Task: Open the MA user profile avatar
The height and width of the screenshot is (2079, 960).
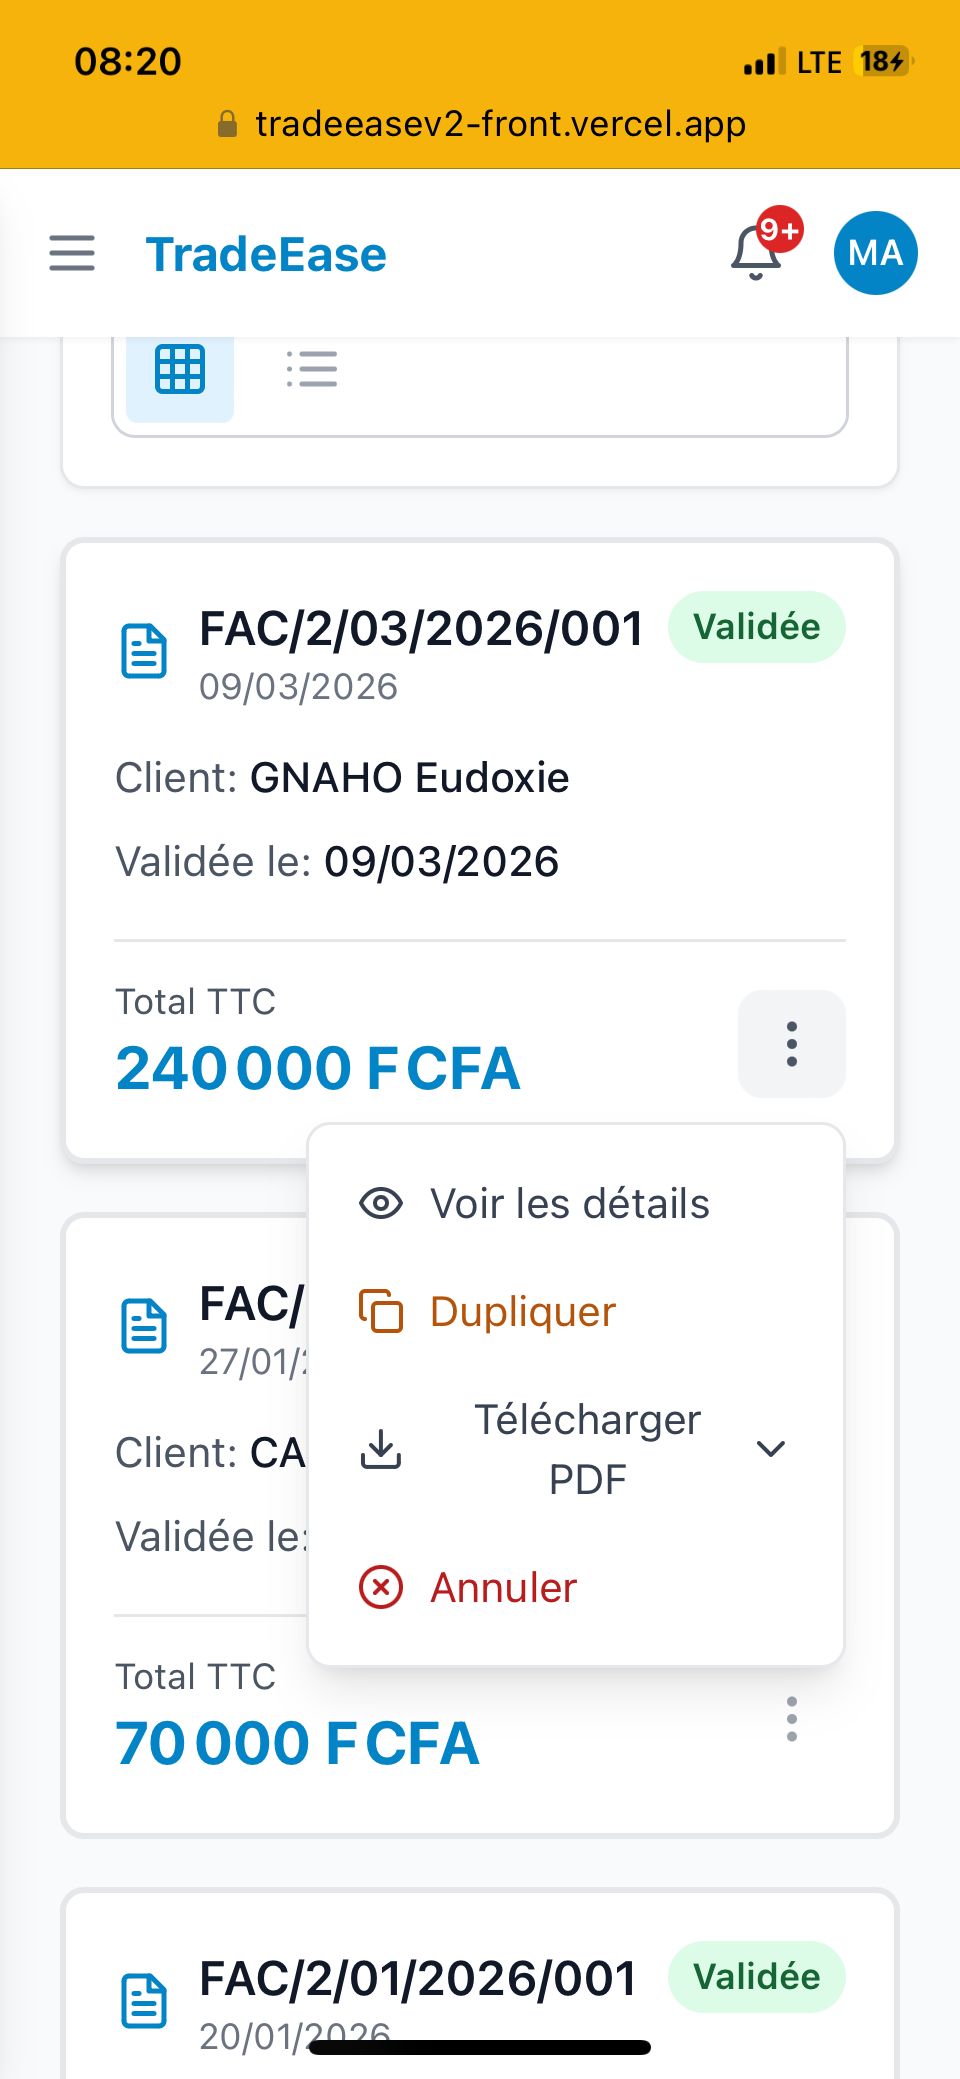Action: coord(875,253)
